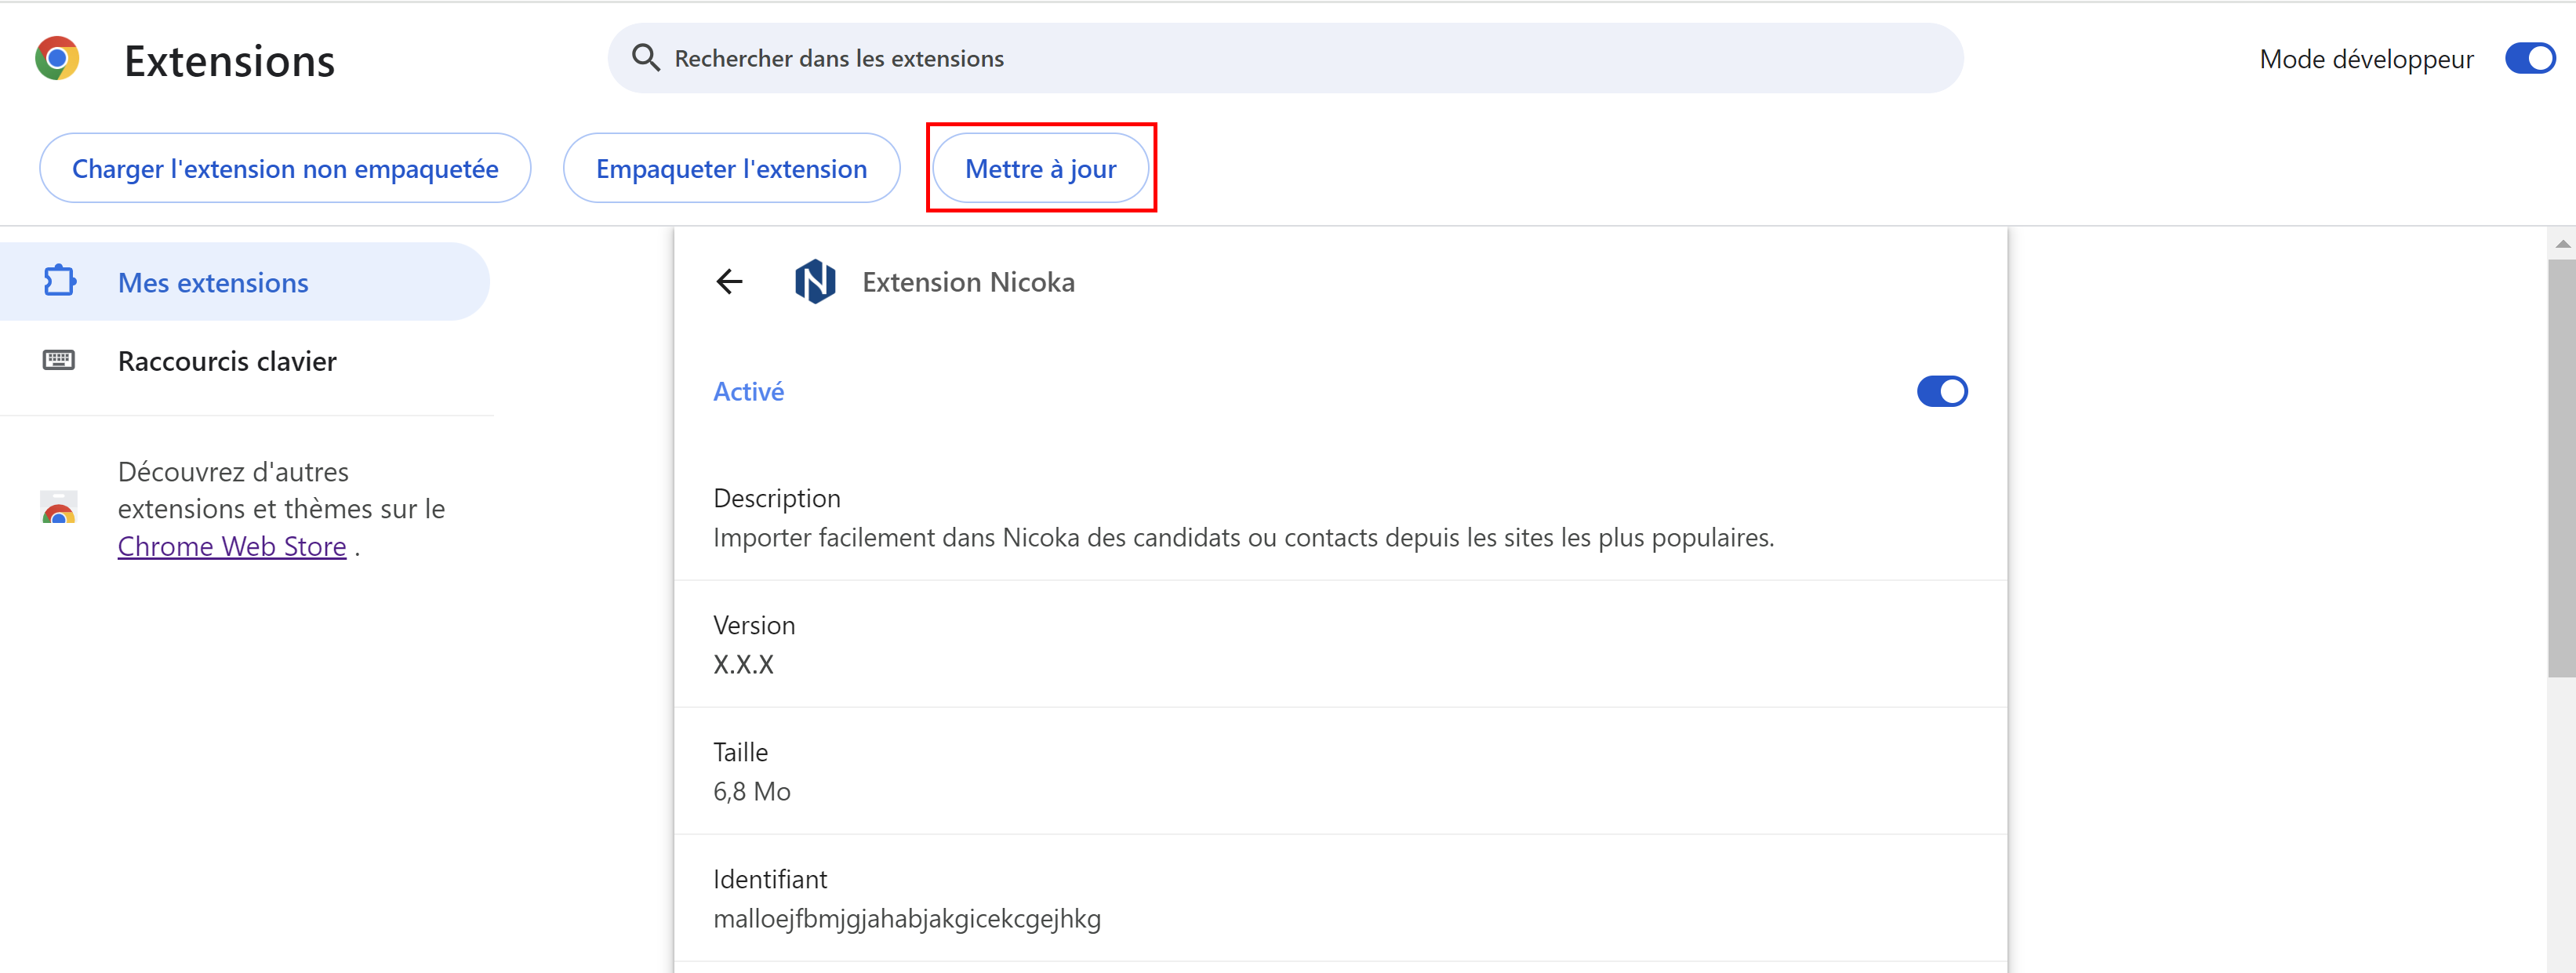Click the size value 6,8 Mo
Image resolution: width=2576 pixels, height=973 pixels.
pyautogui.click(x=751, y=792)
